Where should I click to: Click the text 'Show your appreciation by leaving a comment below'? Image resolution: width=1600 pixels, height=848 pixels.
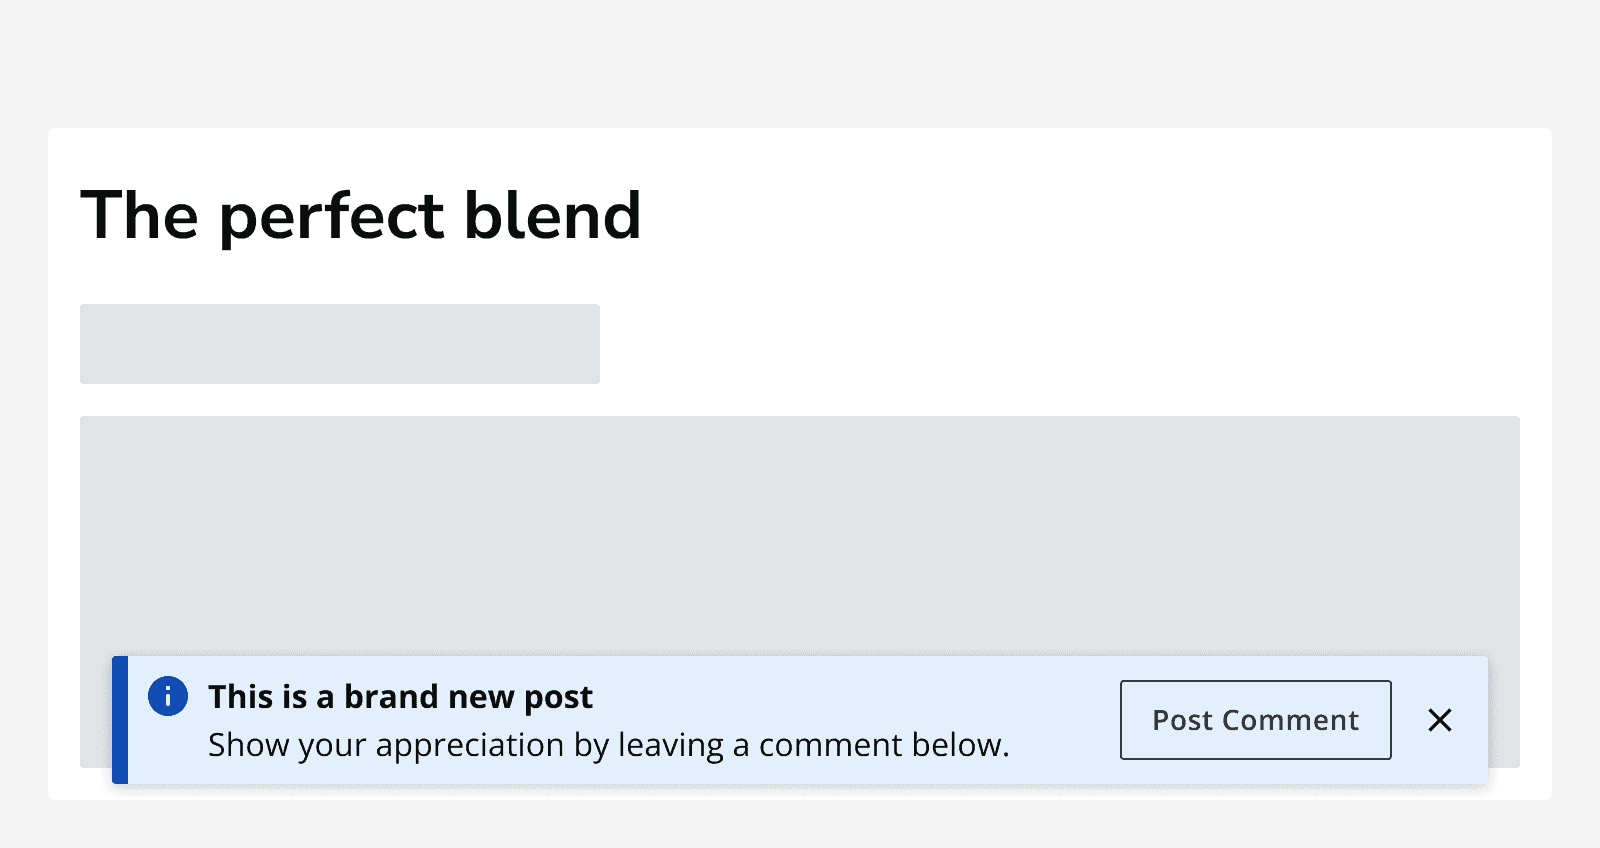pos(608,744)
